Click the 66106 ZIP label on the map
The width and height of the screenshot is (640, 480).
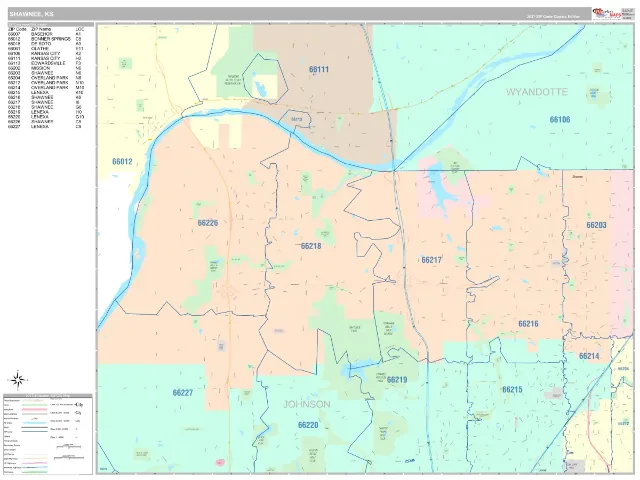tap(560, 120)
